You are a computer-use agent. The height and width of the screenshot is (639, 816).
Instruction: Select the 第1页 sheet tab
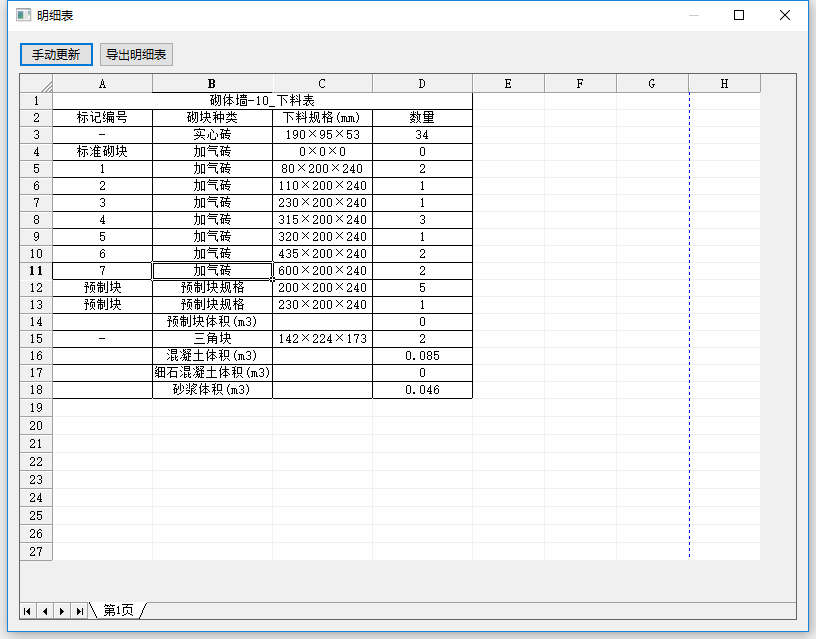click(118, 610)
